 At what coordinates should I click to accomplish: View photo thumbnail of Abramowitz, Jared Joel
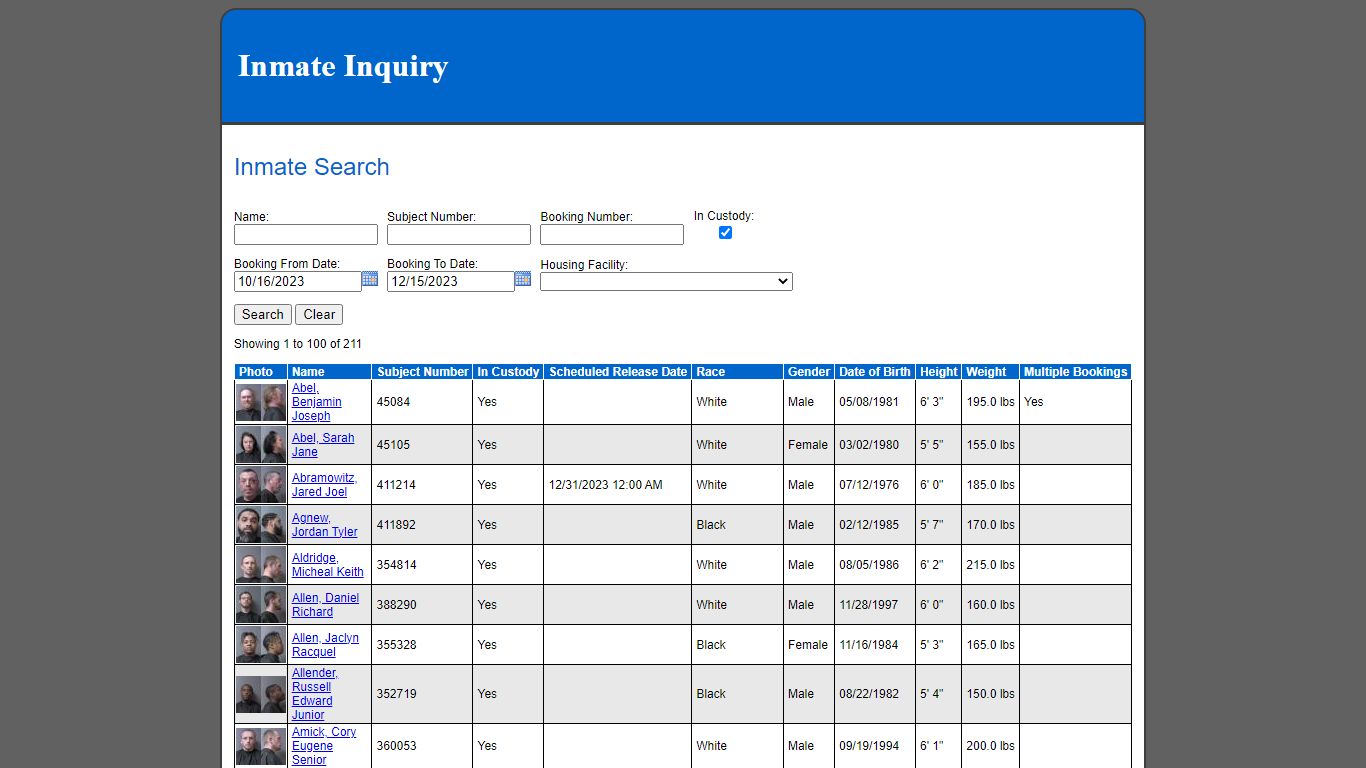point(261,485)
